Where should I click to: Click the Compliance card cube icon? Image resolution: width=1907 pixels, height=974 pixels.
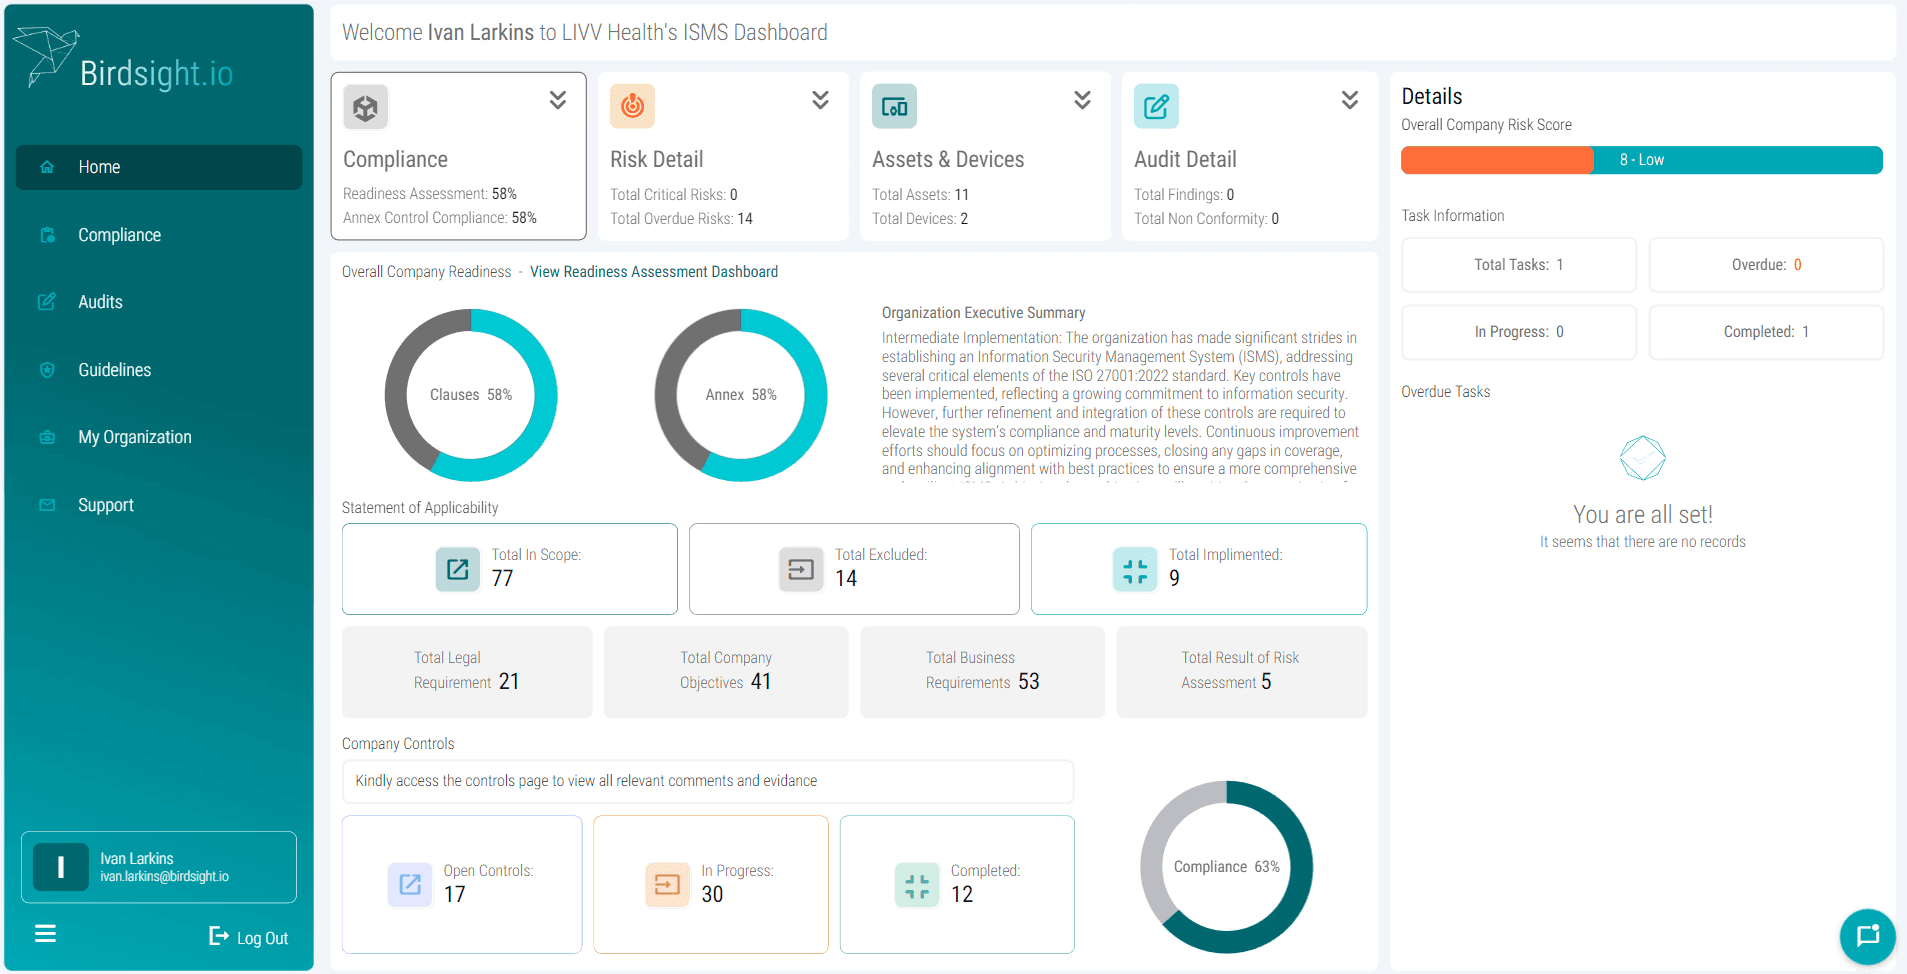pyautogui.click(x=366, y=107)
